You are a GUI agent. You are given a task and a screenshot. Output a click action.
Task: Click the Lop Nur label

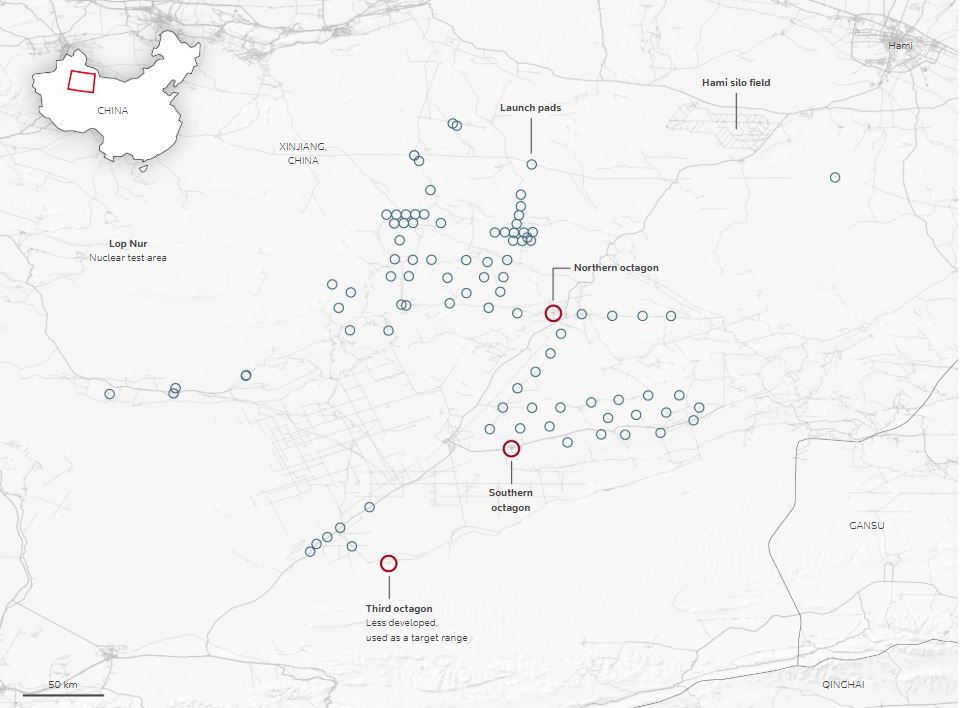(128, 244)
